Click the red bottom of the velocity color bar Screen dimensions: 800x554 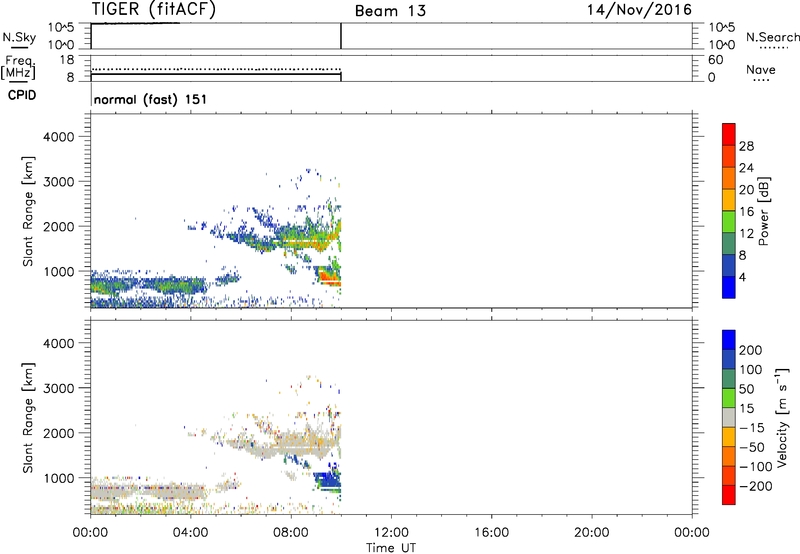pos(729,495)
